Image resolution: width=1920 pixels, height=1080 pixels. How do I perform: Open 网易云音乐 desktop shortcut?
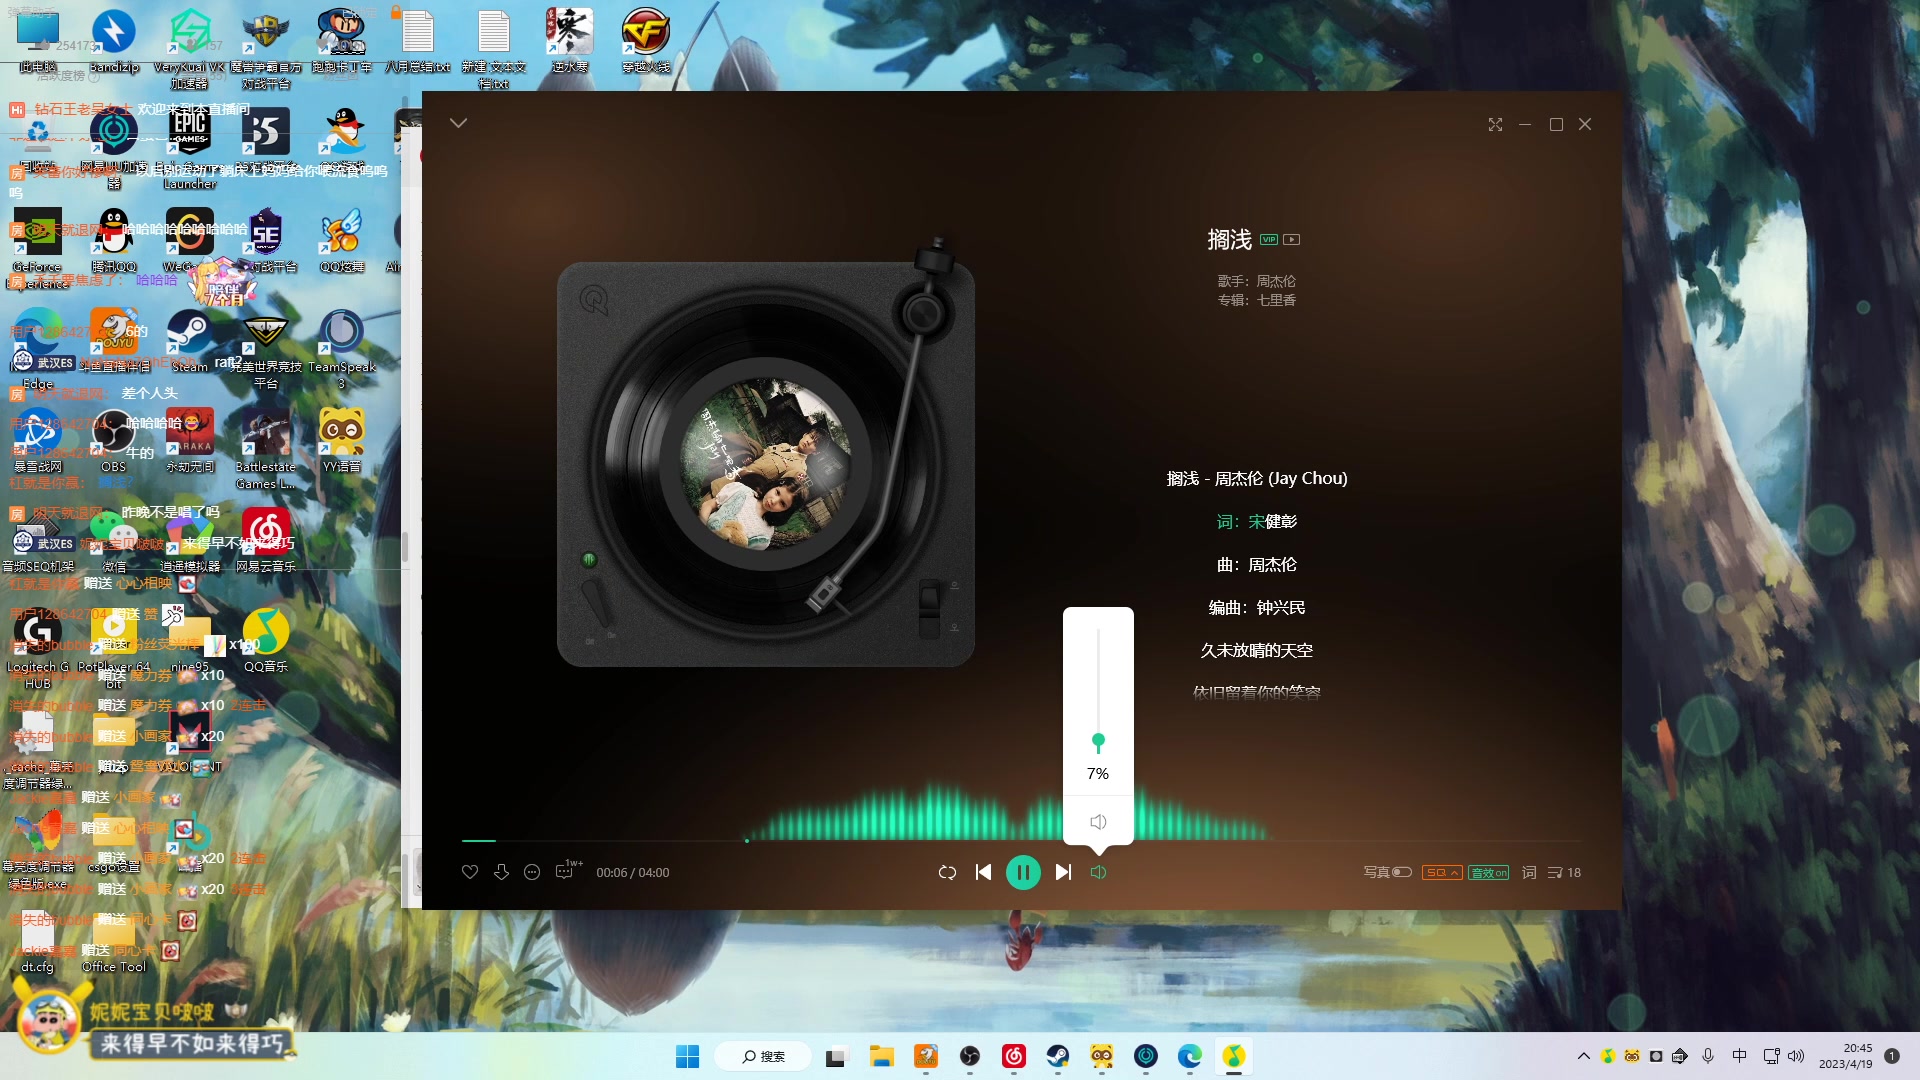point(266,540)
